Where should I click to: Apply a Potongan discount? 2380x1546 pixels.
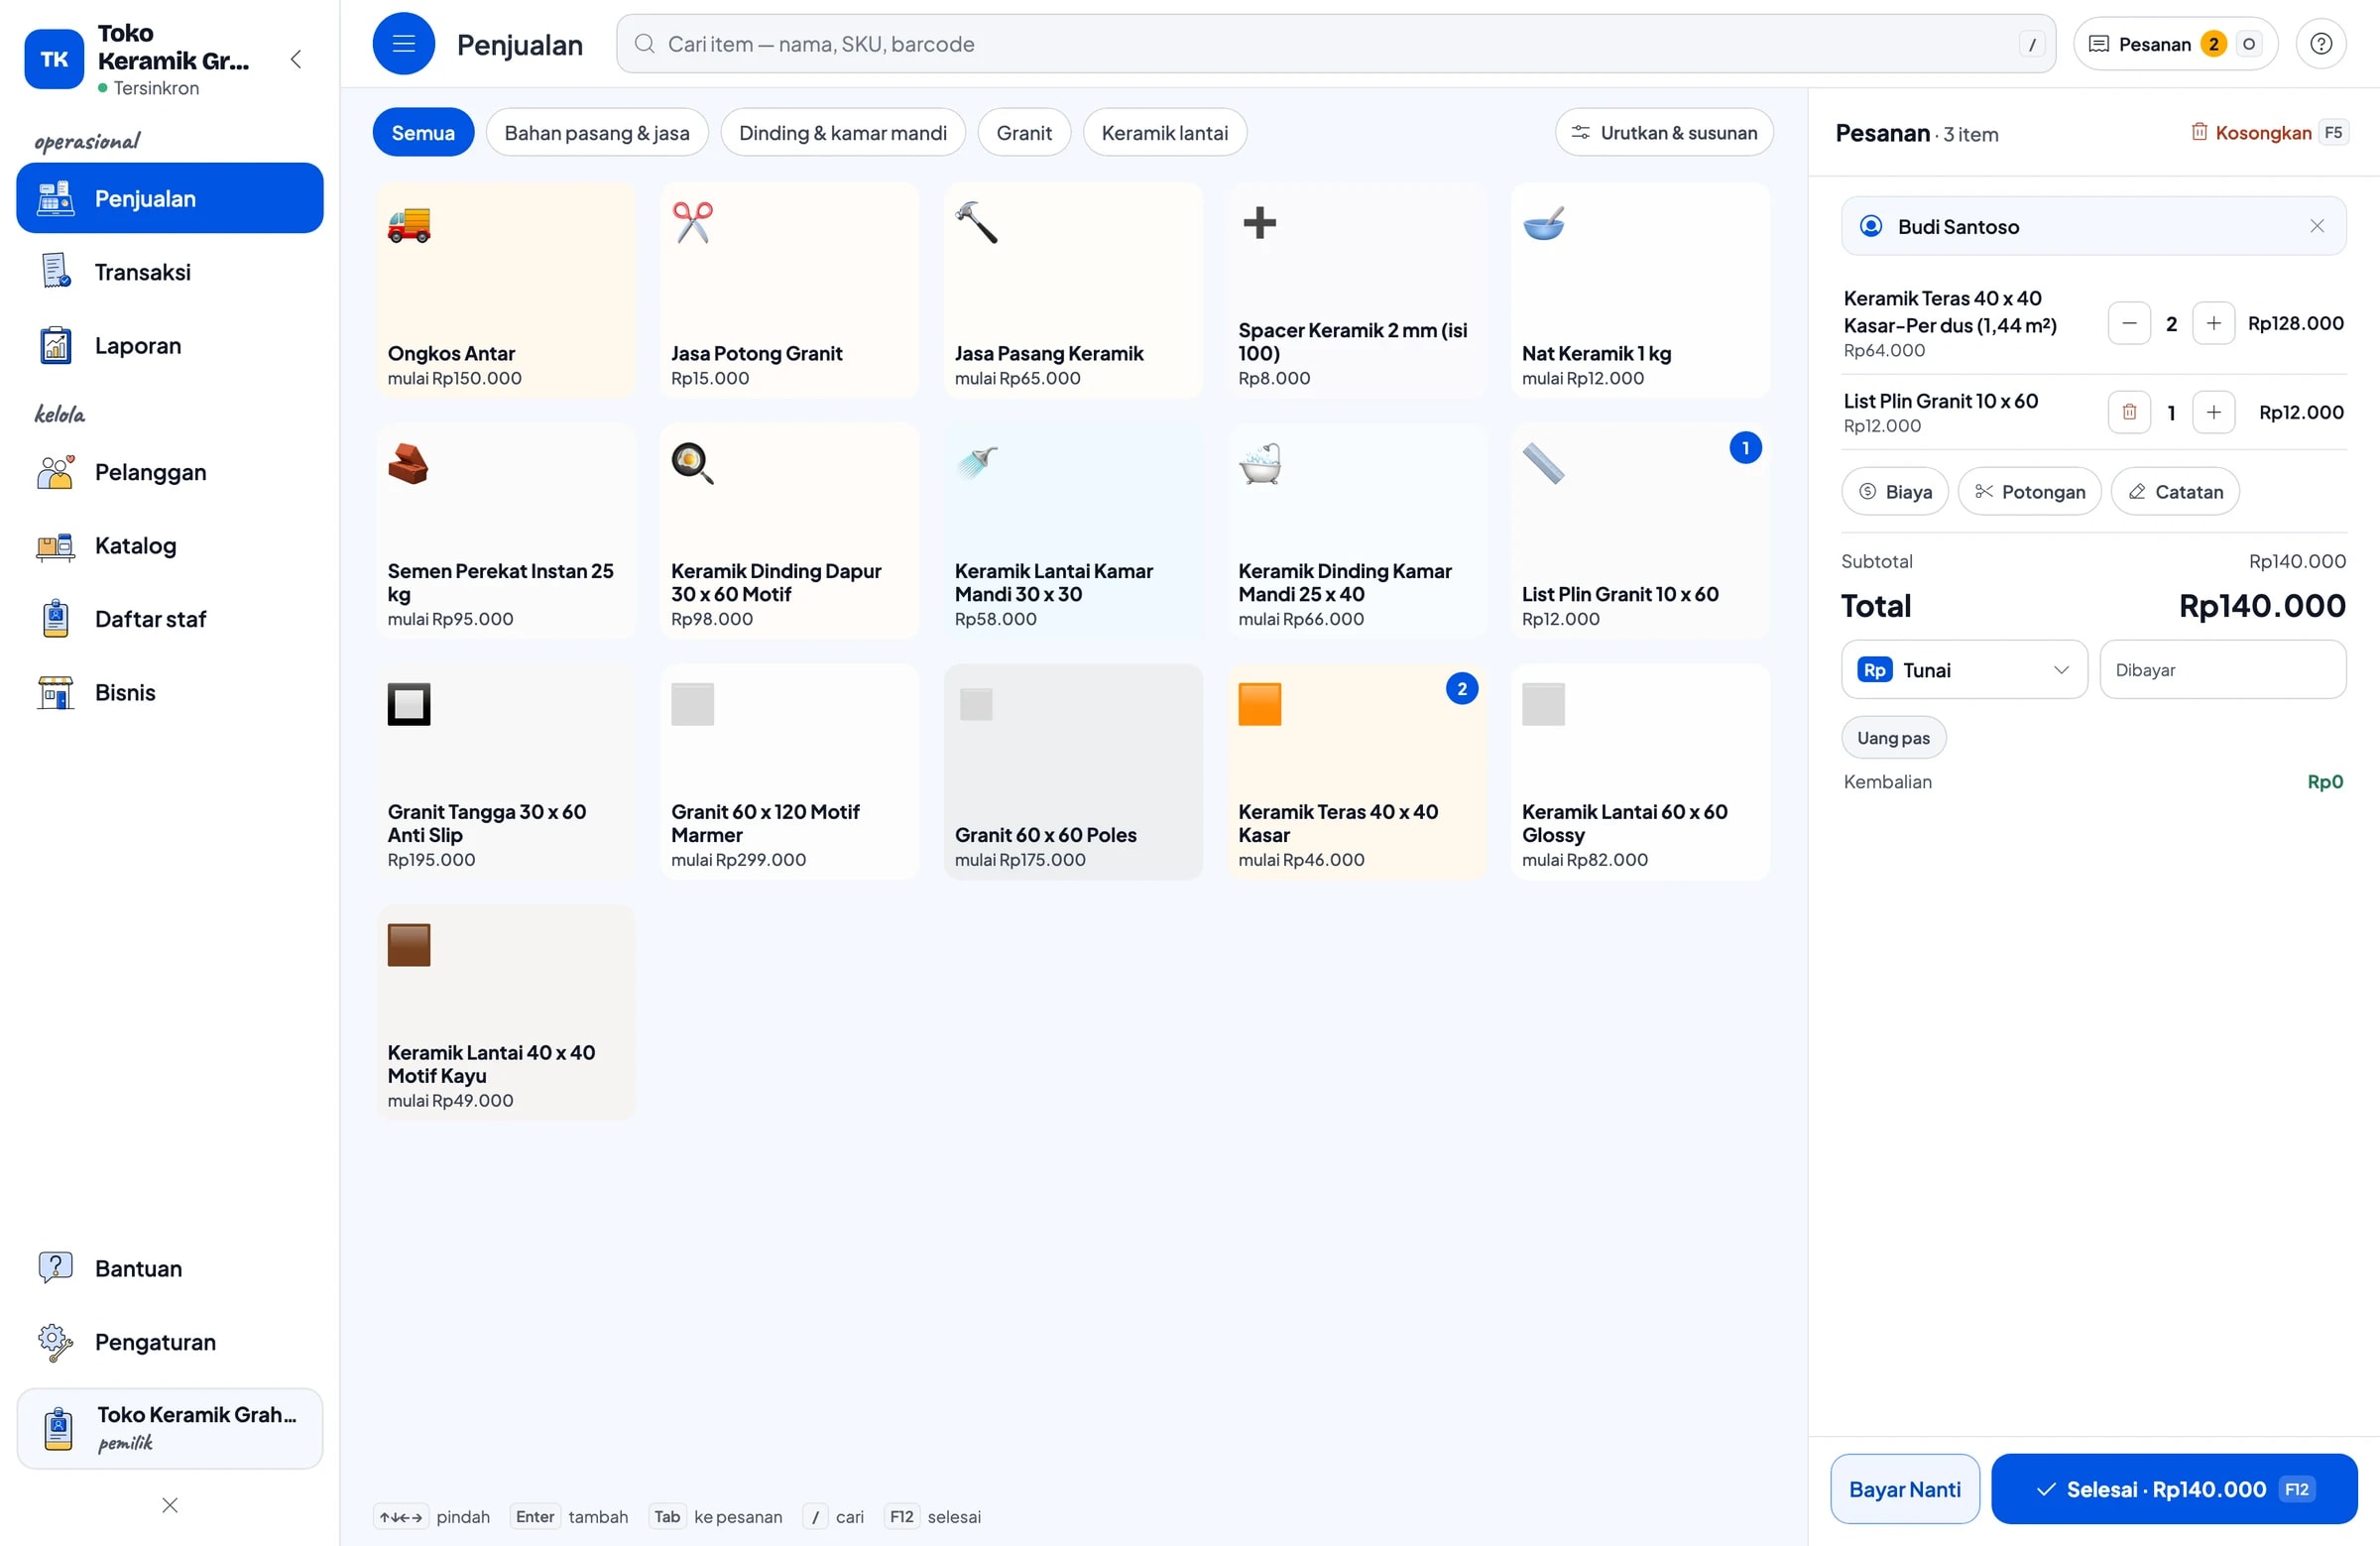(x=2029, y=492)
